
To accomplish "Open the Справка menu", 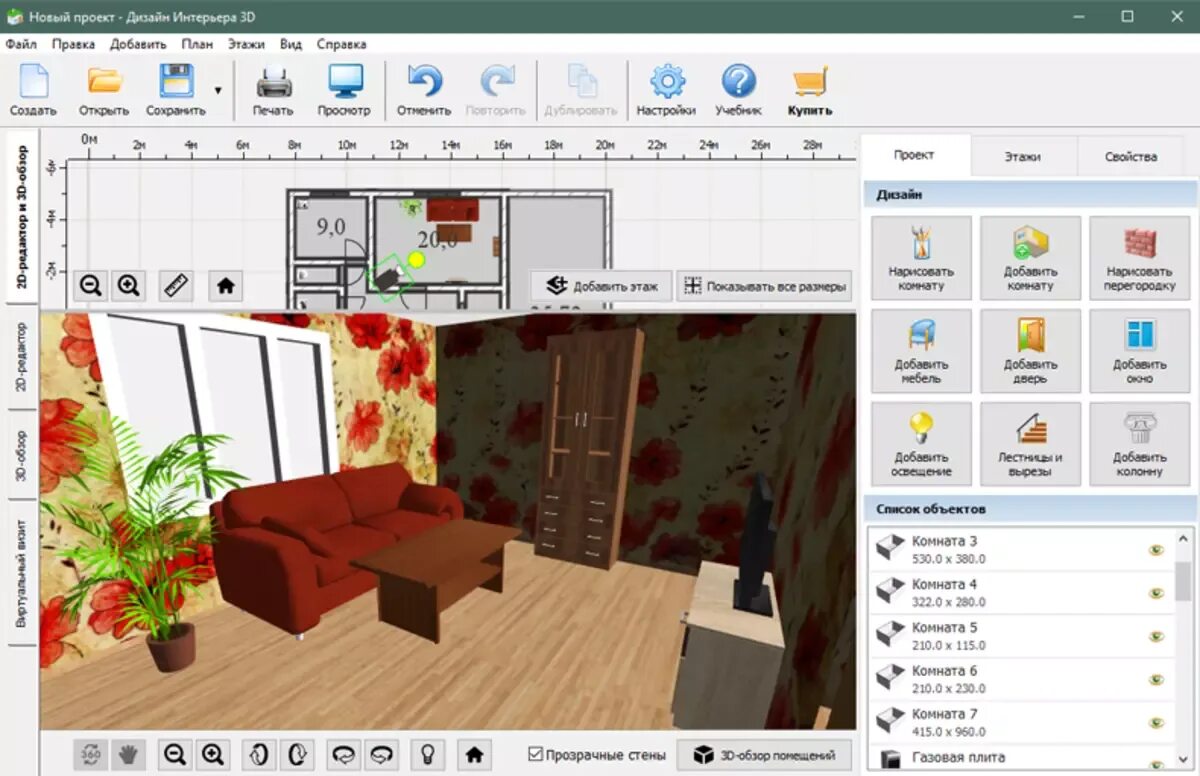I will point(342,44).
